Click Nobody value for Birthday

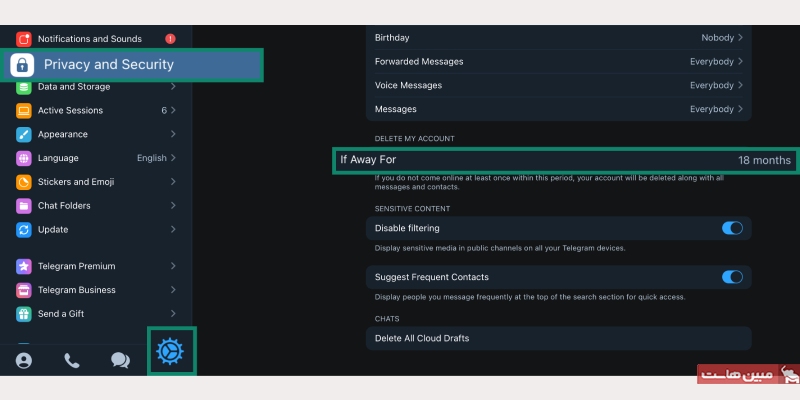[717, 38]
